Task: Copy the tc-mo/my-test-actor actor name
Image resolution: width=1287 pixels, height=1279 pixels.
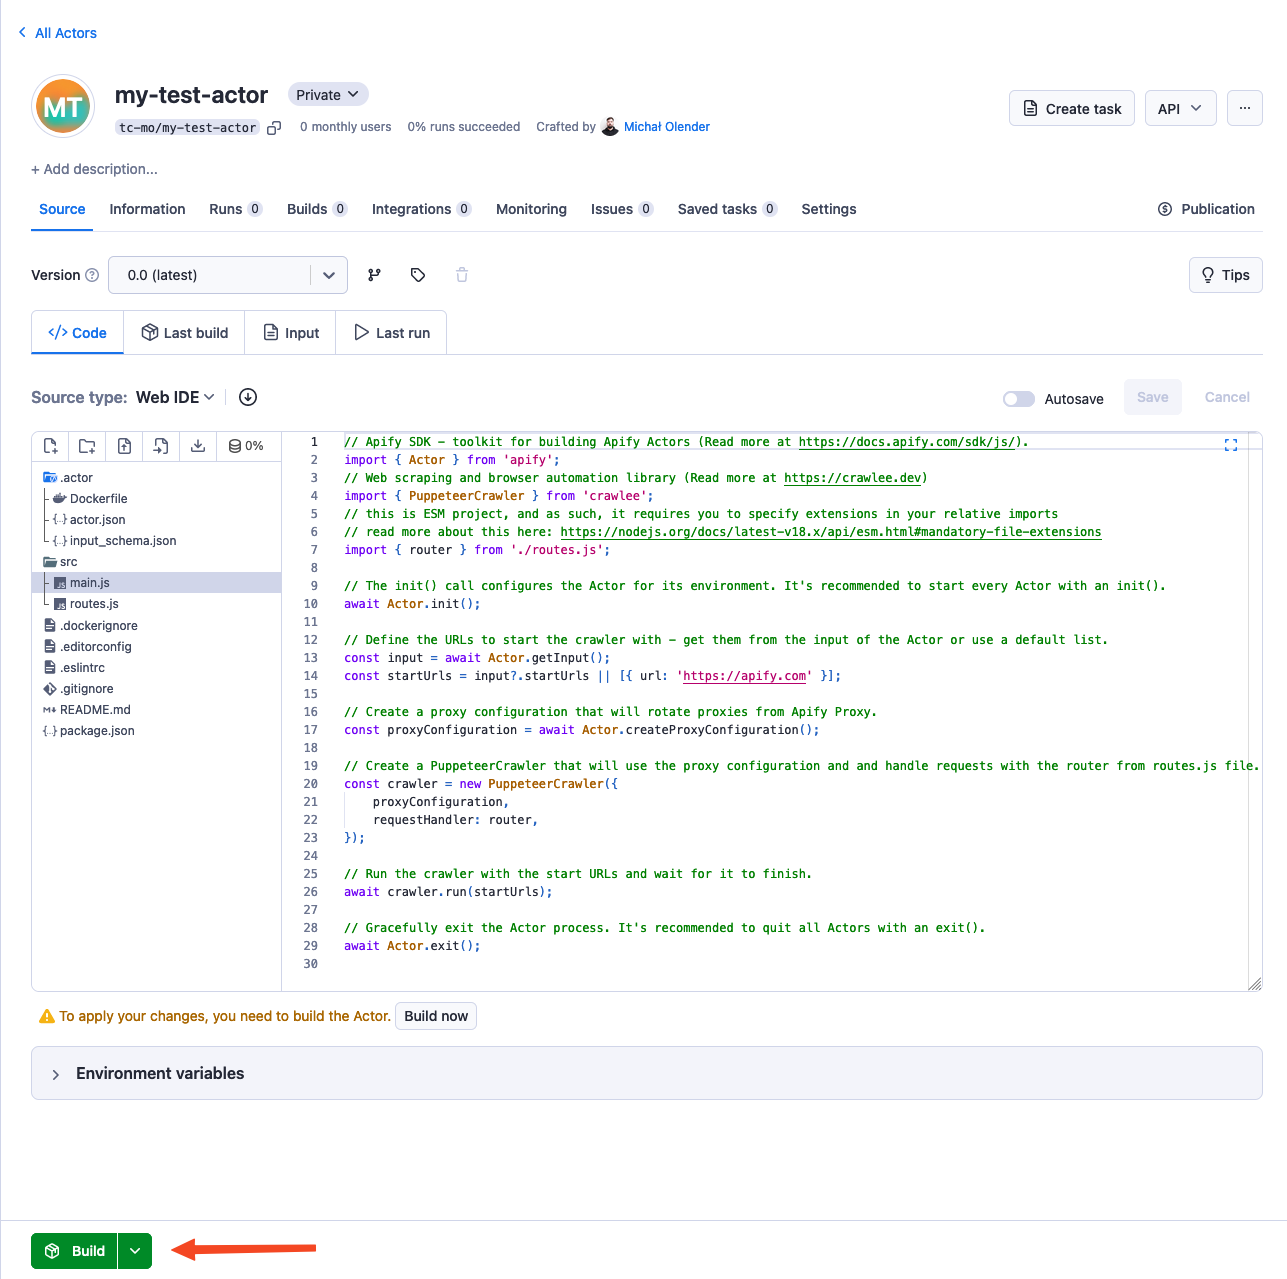Action: 275,128
